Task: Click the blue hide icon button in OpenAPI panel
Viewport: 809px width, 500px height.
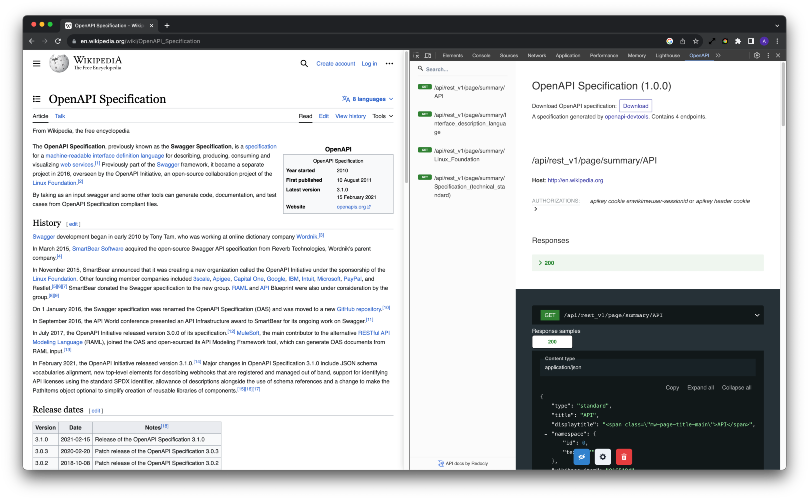Action: pos(581,457)
